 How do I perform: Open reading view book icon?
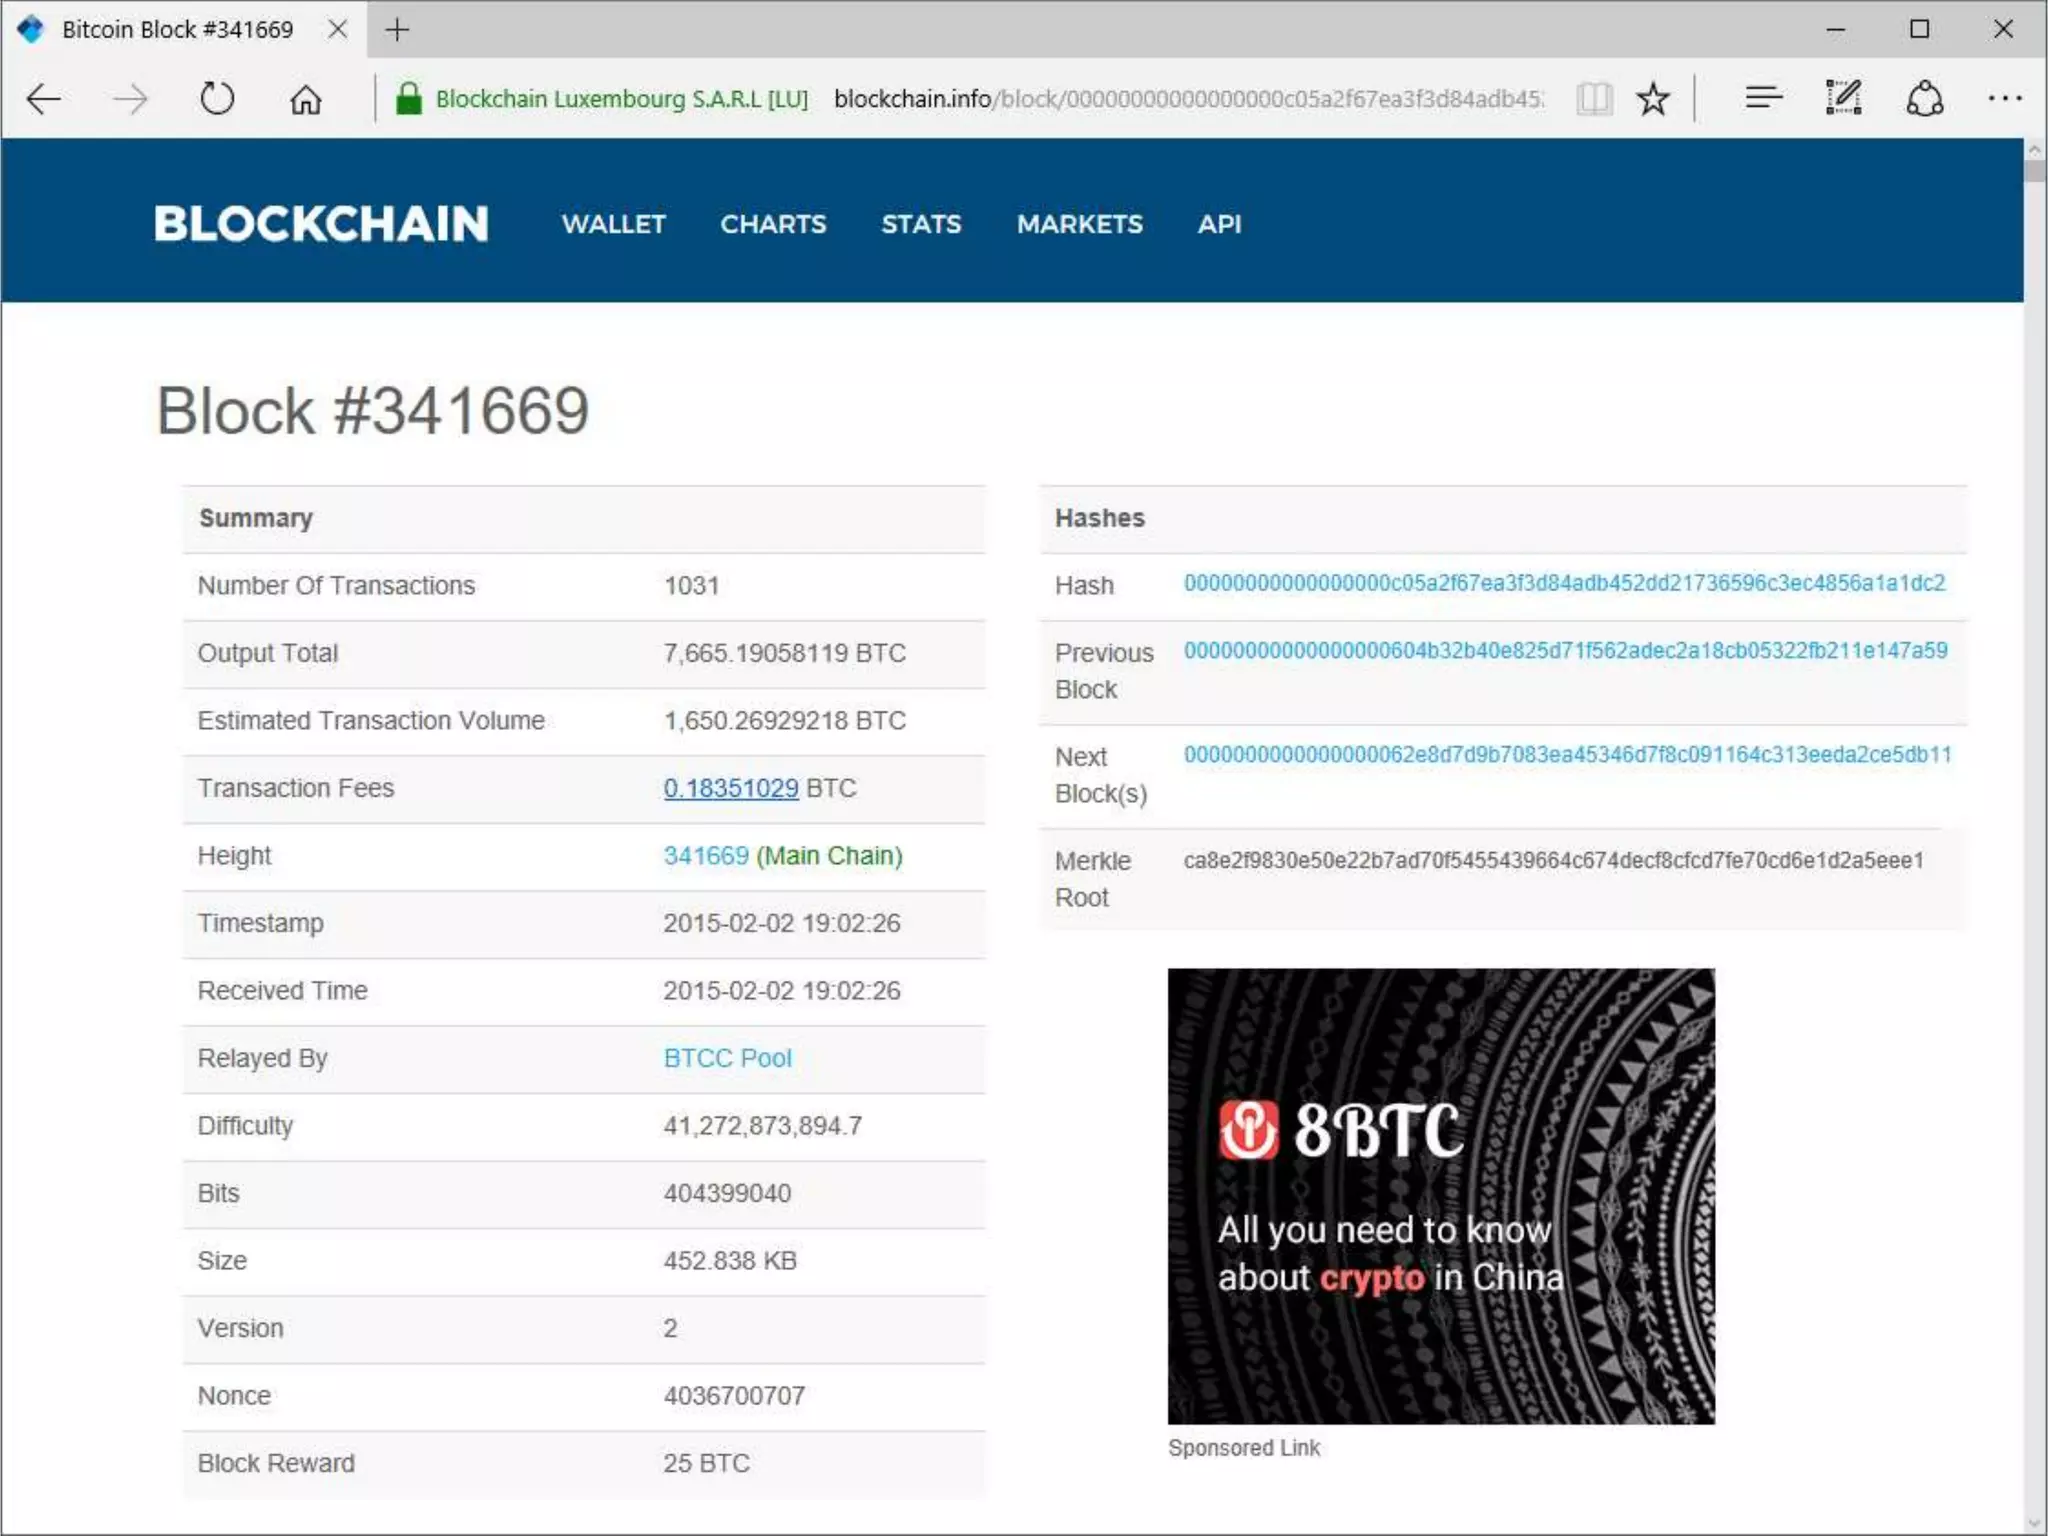point(1594,99)
